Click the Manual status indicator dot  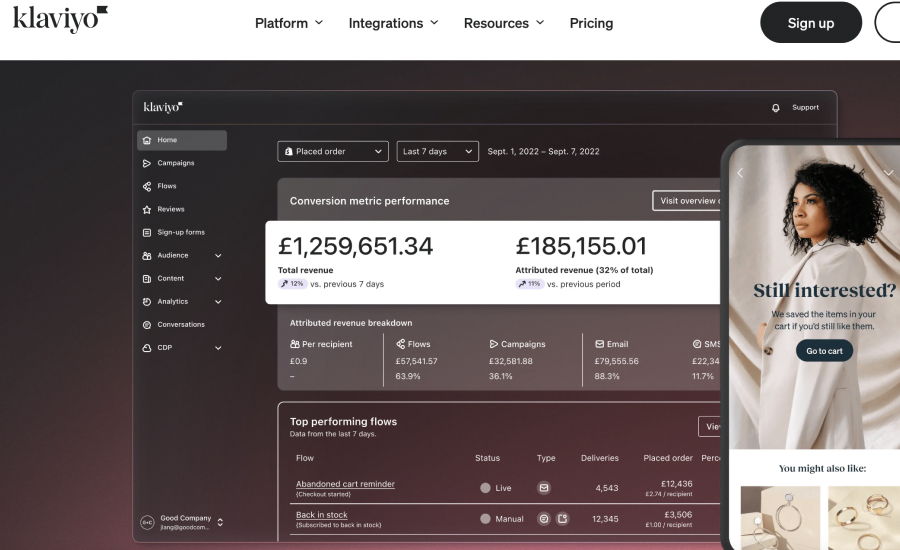click(x=485, y=519)
